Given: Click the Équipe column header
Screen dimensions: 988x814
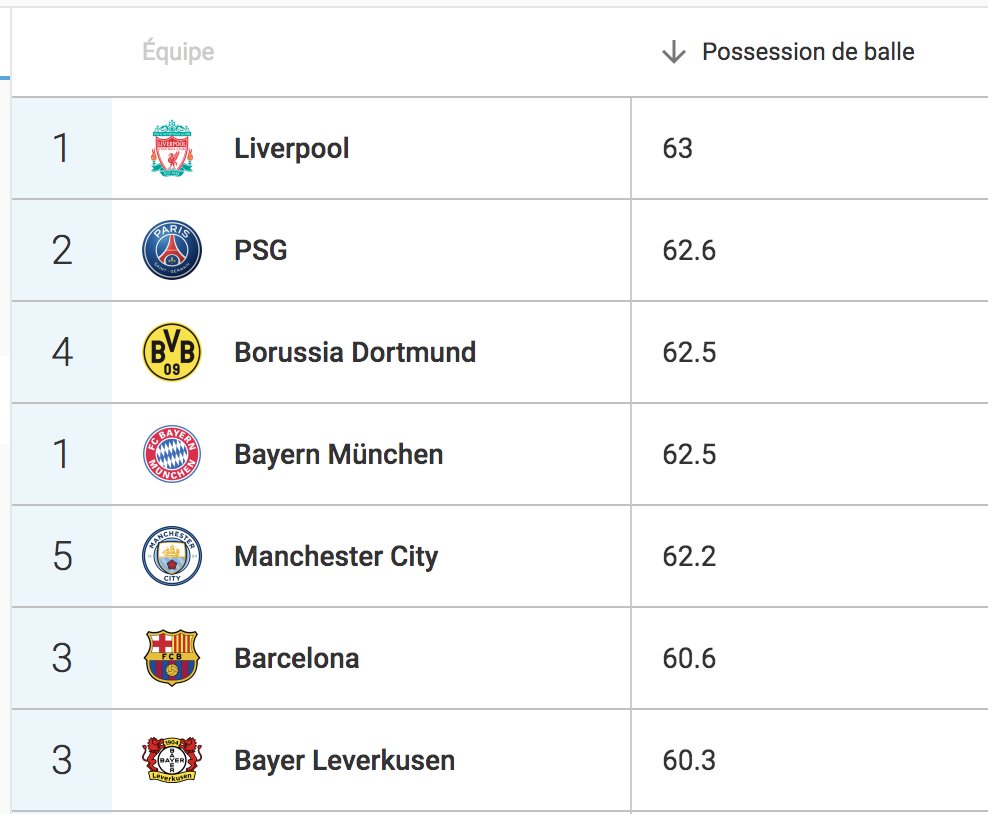Looking at the screenshot, I should (178, 51).
